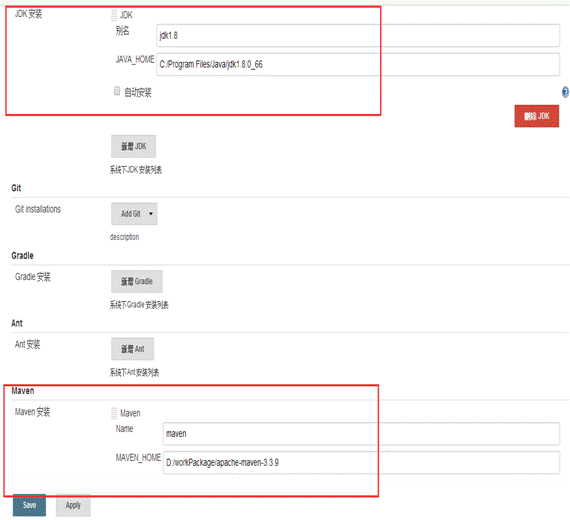Save the tool configuration

click(x=29, y=505)
